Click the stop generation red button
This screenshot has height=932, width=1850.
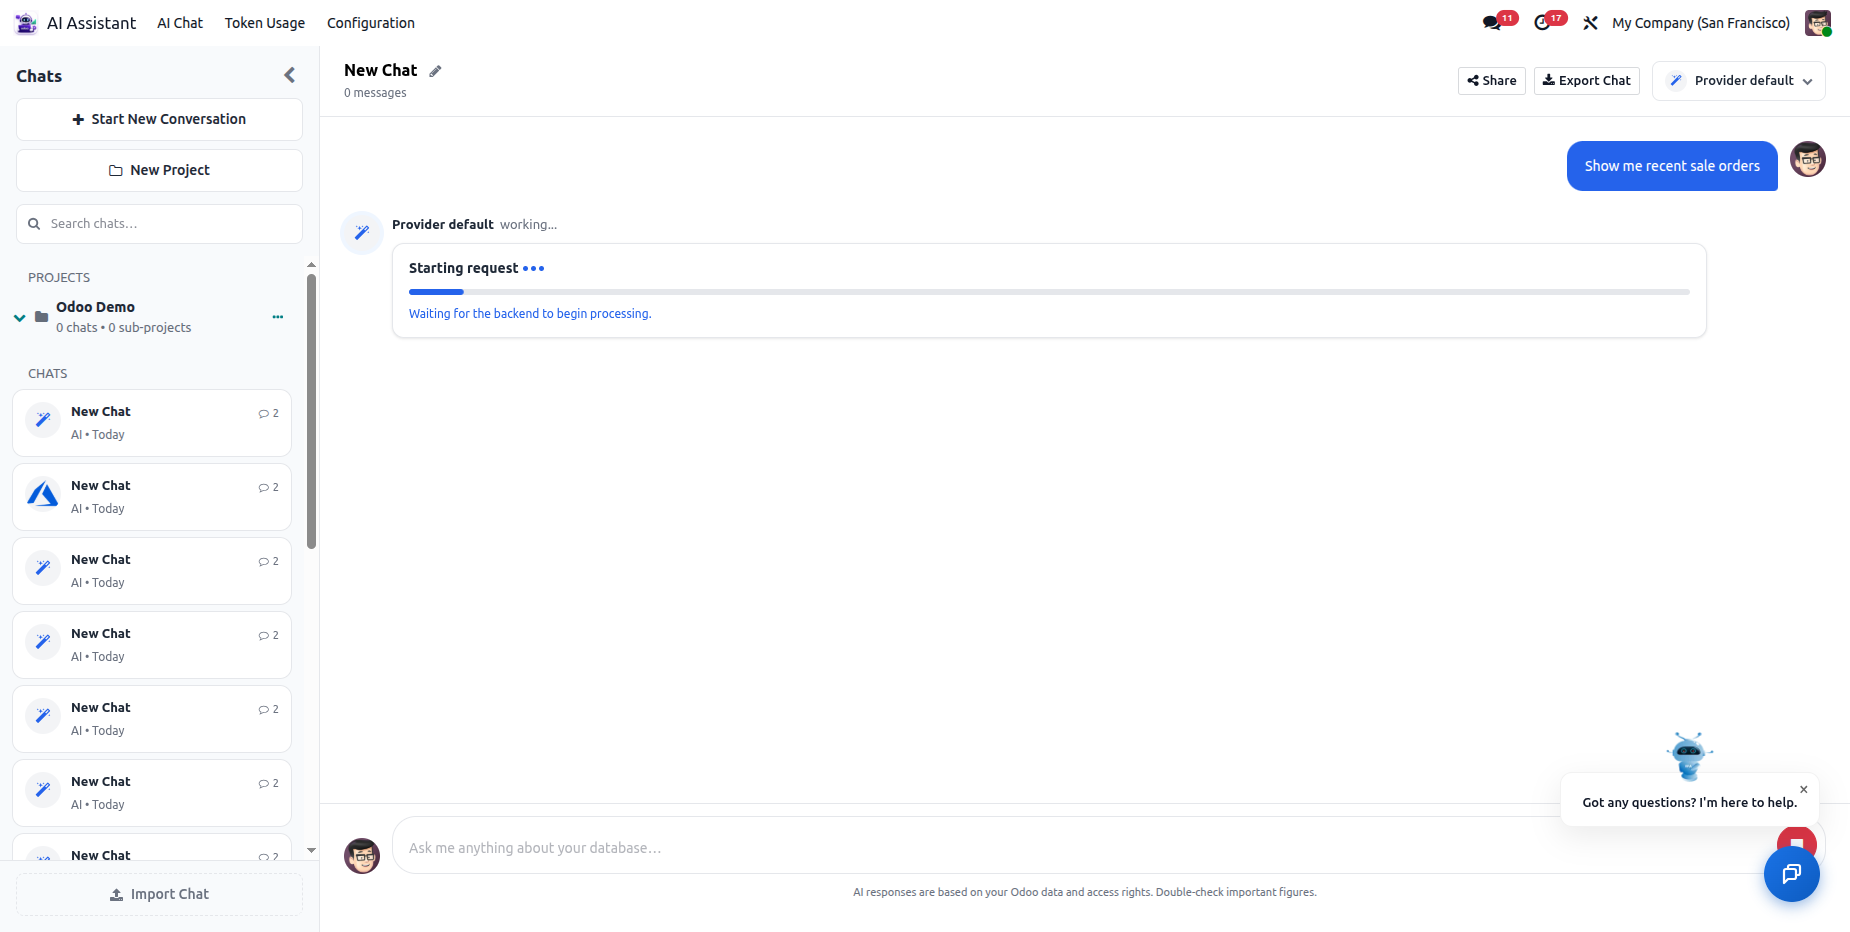tap(1796, 840)
